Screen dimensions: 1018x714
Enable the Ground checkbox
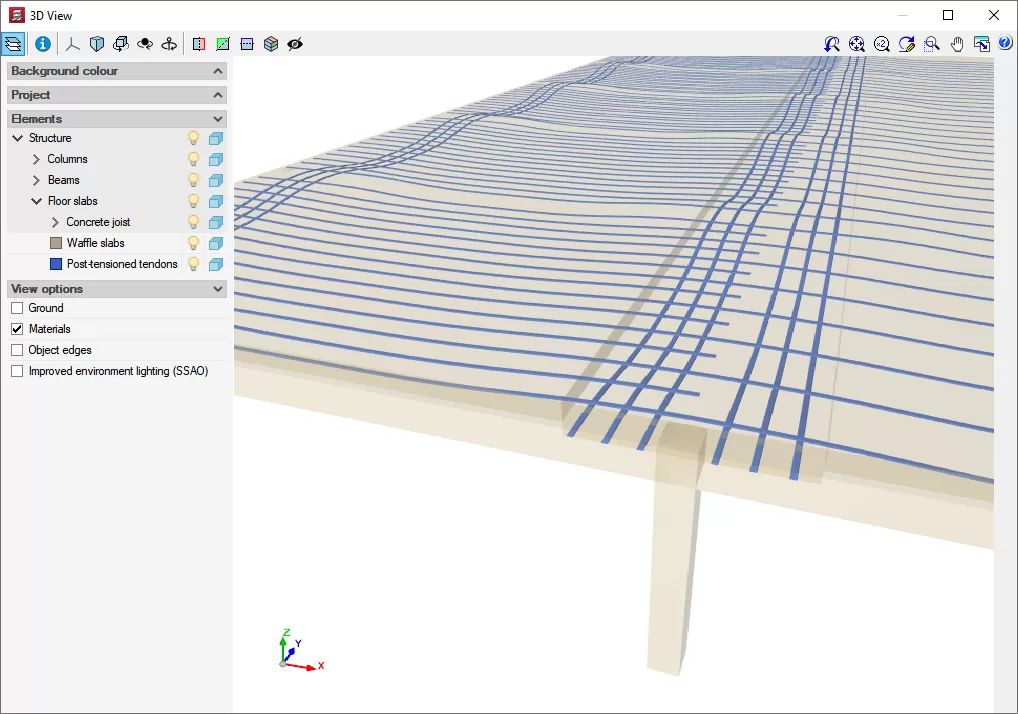coord(17,308)
